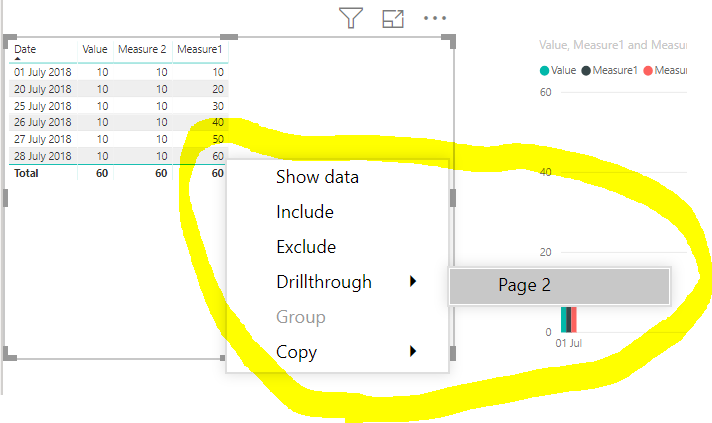Select the '20 July 2018' date cell

coord(42,89)
